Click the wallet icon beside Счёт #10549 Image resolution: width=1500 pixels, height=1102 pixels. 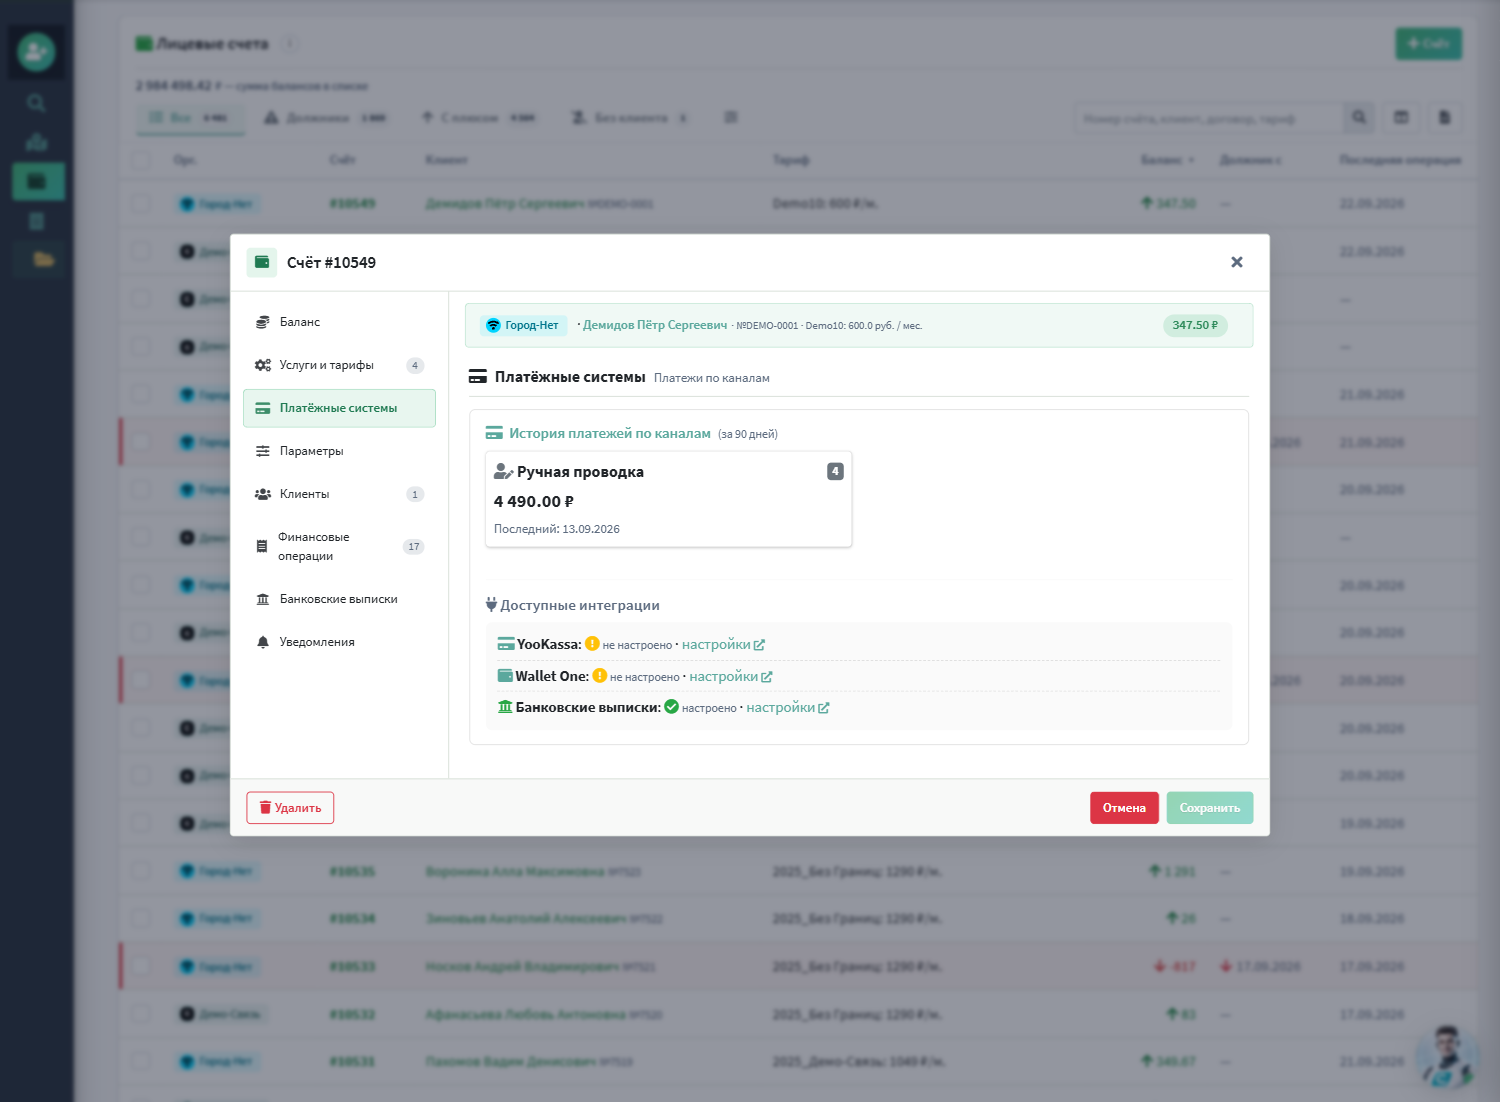click(x=262, y=262)
